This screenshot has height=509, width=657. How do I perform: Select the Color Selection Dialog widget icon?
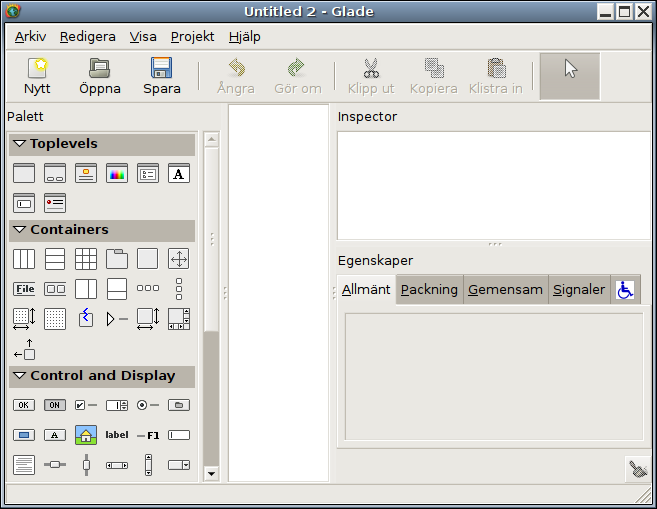coord(117,173)
